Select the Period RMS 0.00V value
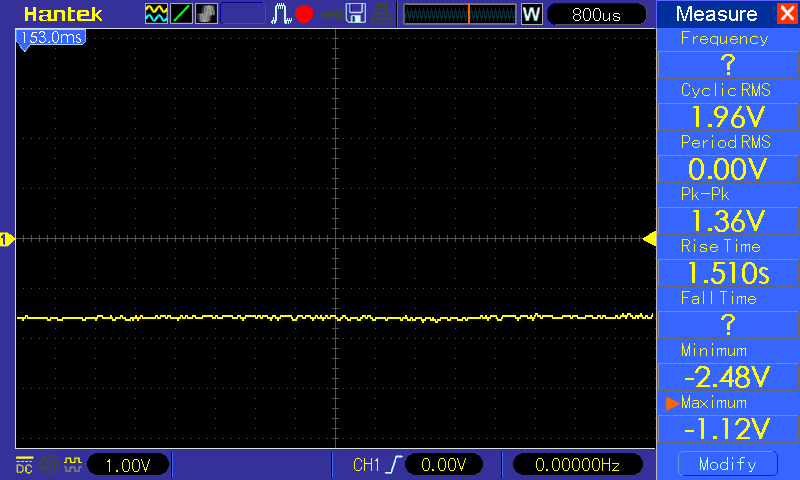 coord(728,169)
